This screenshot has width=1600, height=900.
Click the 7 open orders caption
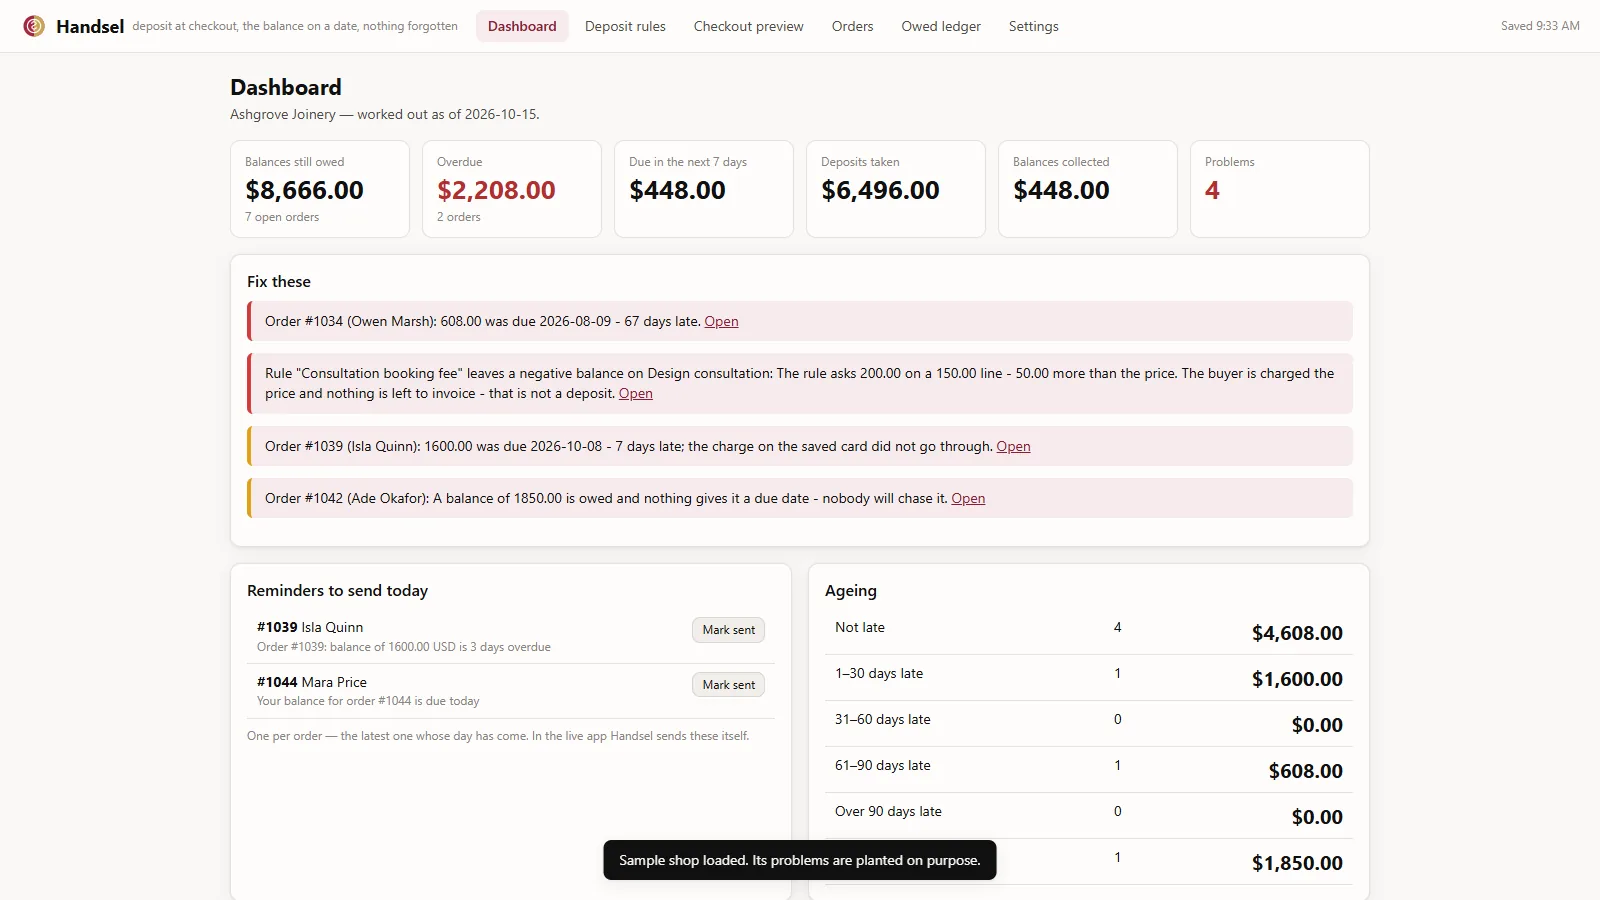tap(282, 217)
